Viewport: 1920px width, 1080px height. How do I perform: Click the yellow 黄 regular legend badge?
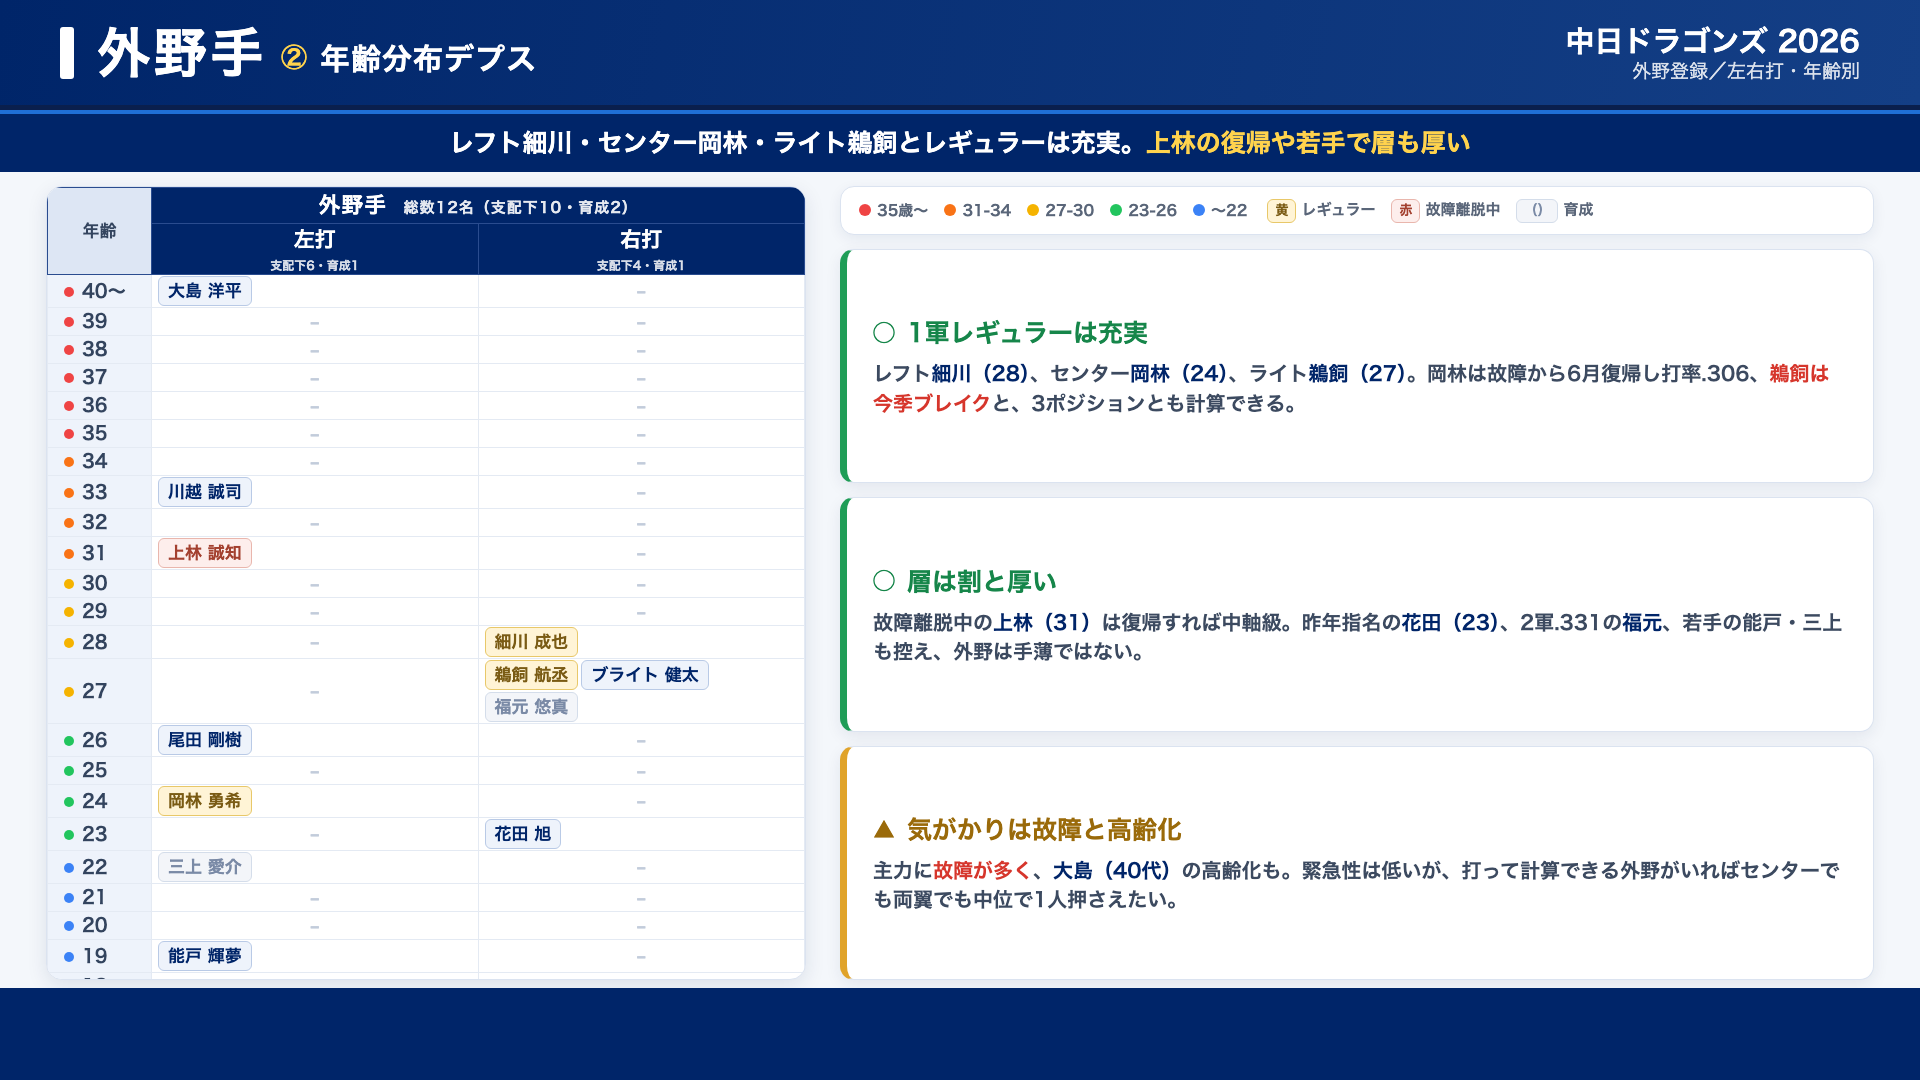coord(1281,210)
